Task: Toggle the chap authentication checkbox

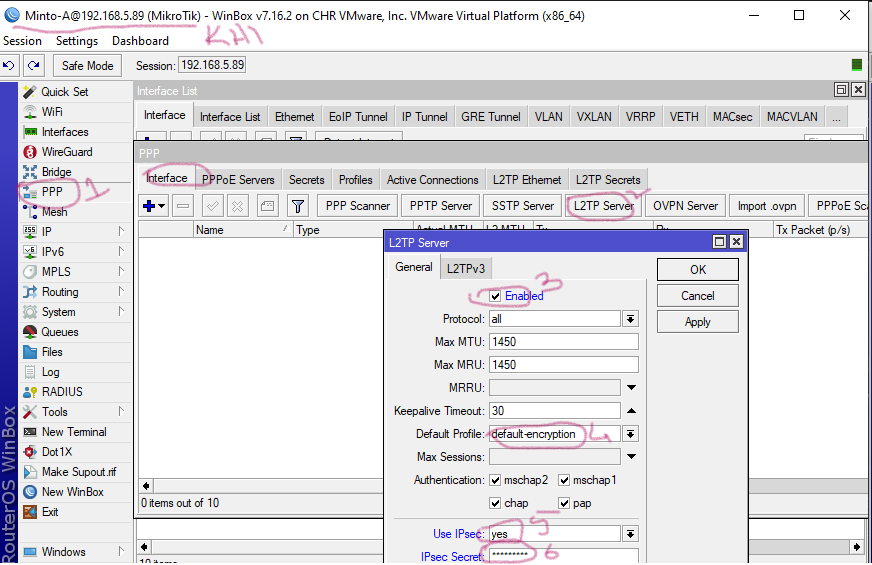Action: [x=495, y=503]
